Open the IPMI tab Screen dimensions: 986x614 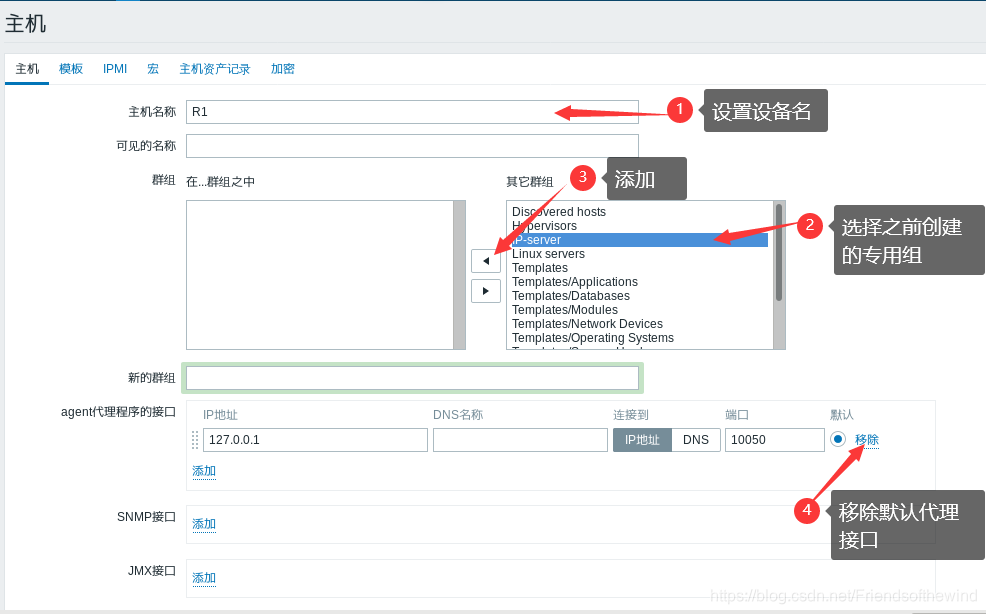(x=115, y=69)
